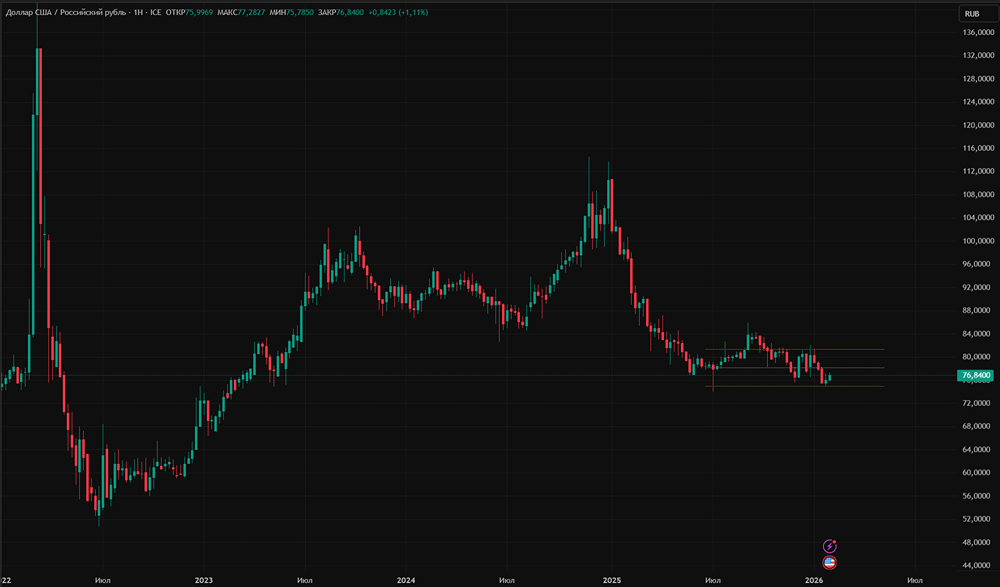Click the 44,0000 price scale label

(x=978, y=565)
